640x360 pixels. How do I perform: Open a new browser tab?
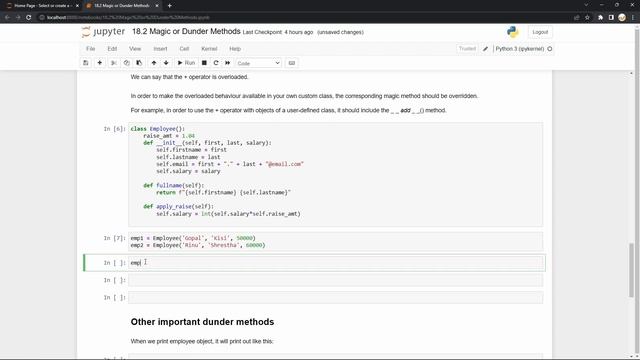pyautogui.click(x=169, y=6)
